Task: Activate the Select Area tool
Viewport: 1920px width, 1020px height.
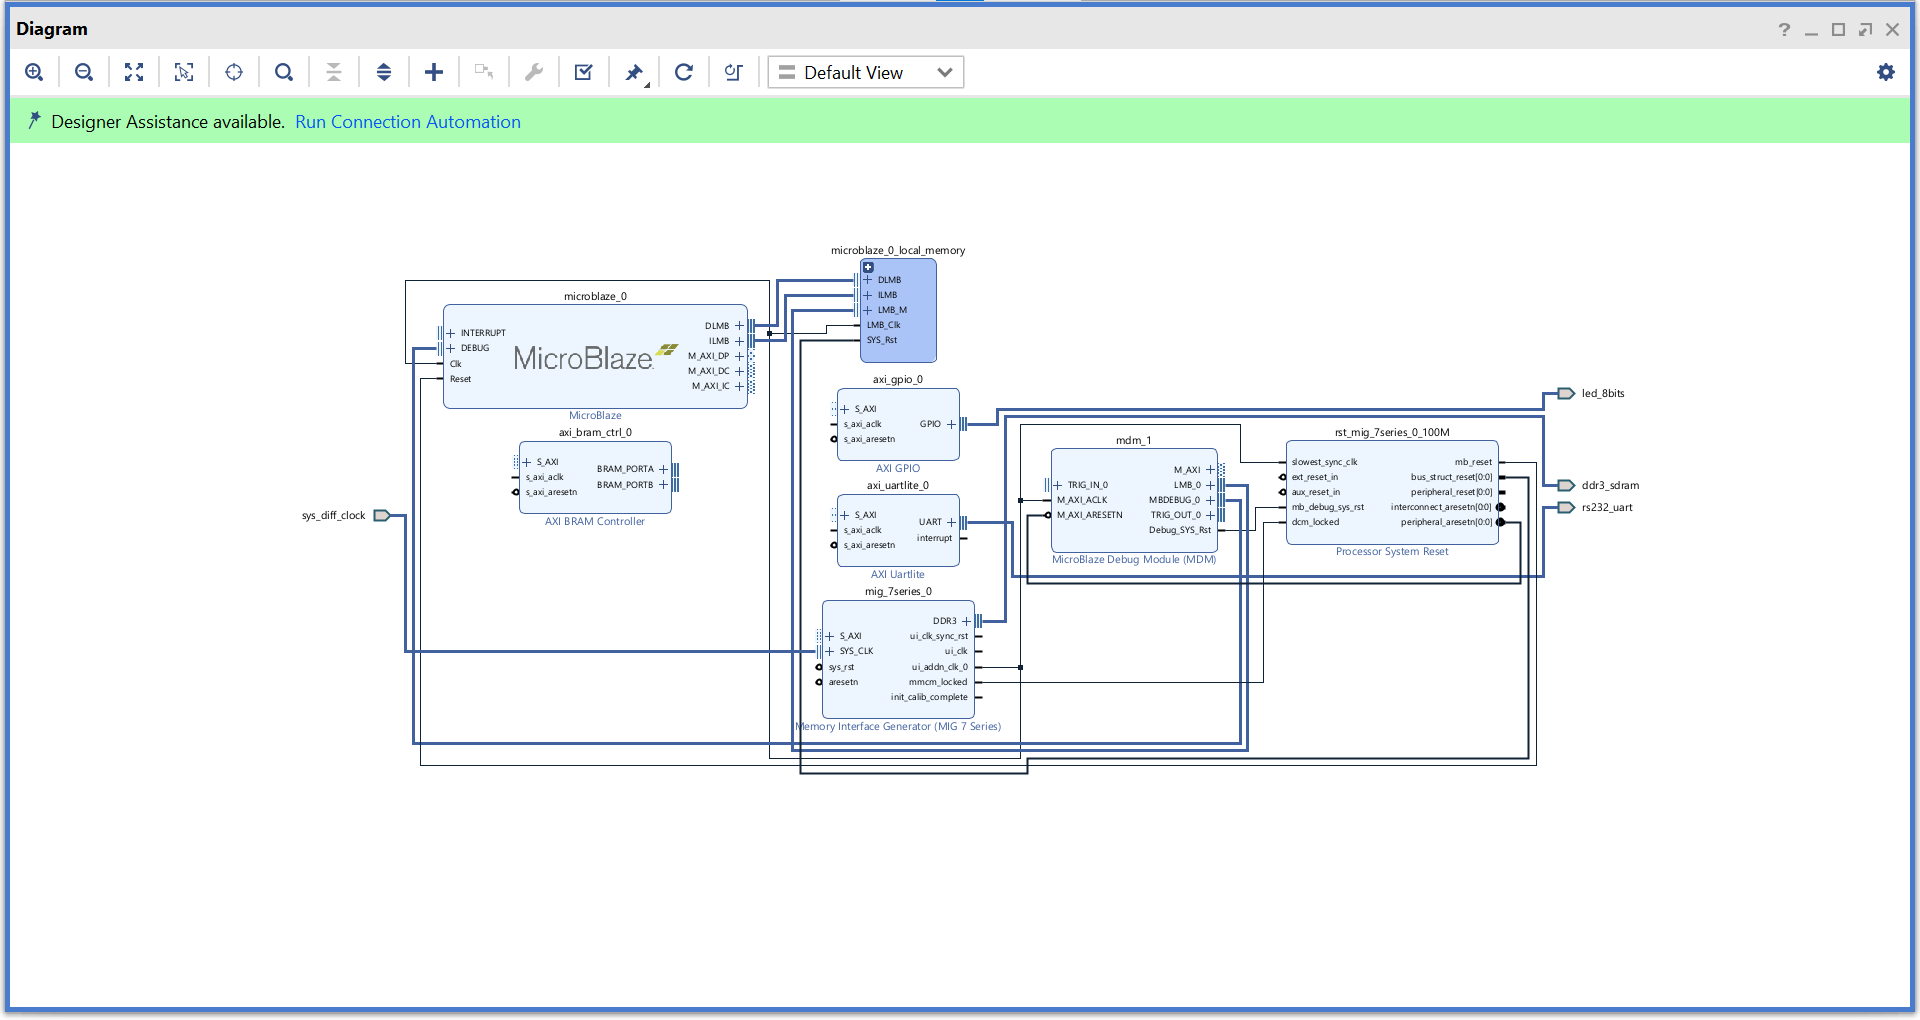Action: click(x=184, y=72)
